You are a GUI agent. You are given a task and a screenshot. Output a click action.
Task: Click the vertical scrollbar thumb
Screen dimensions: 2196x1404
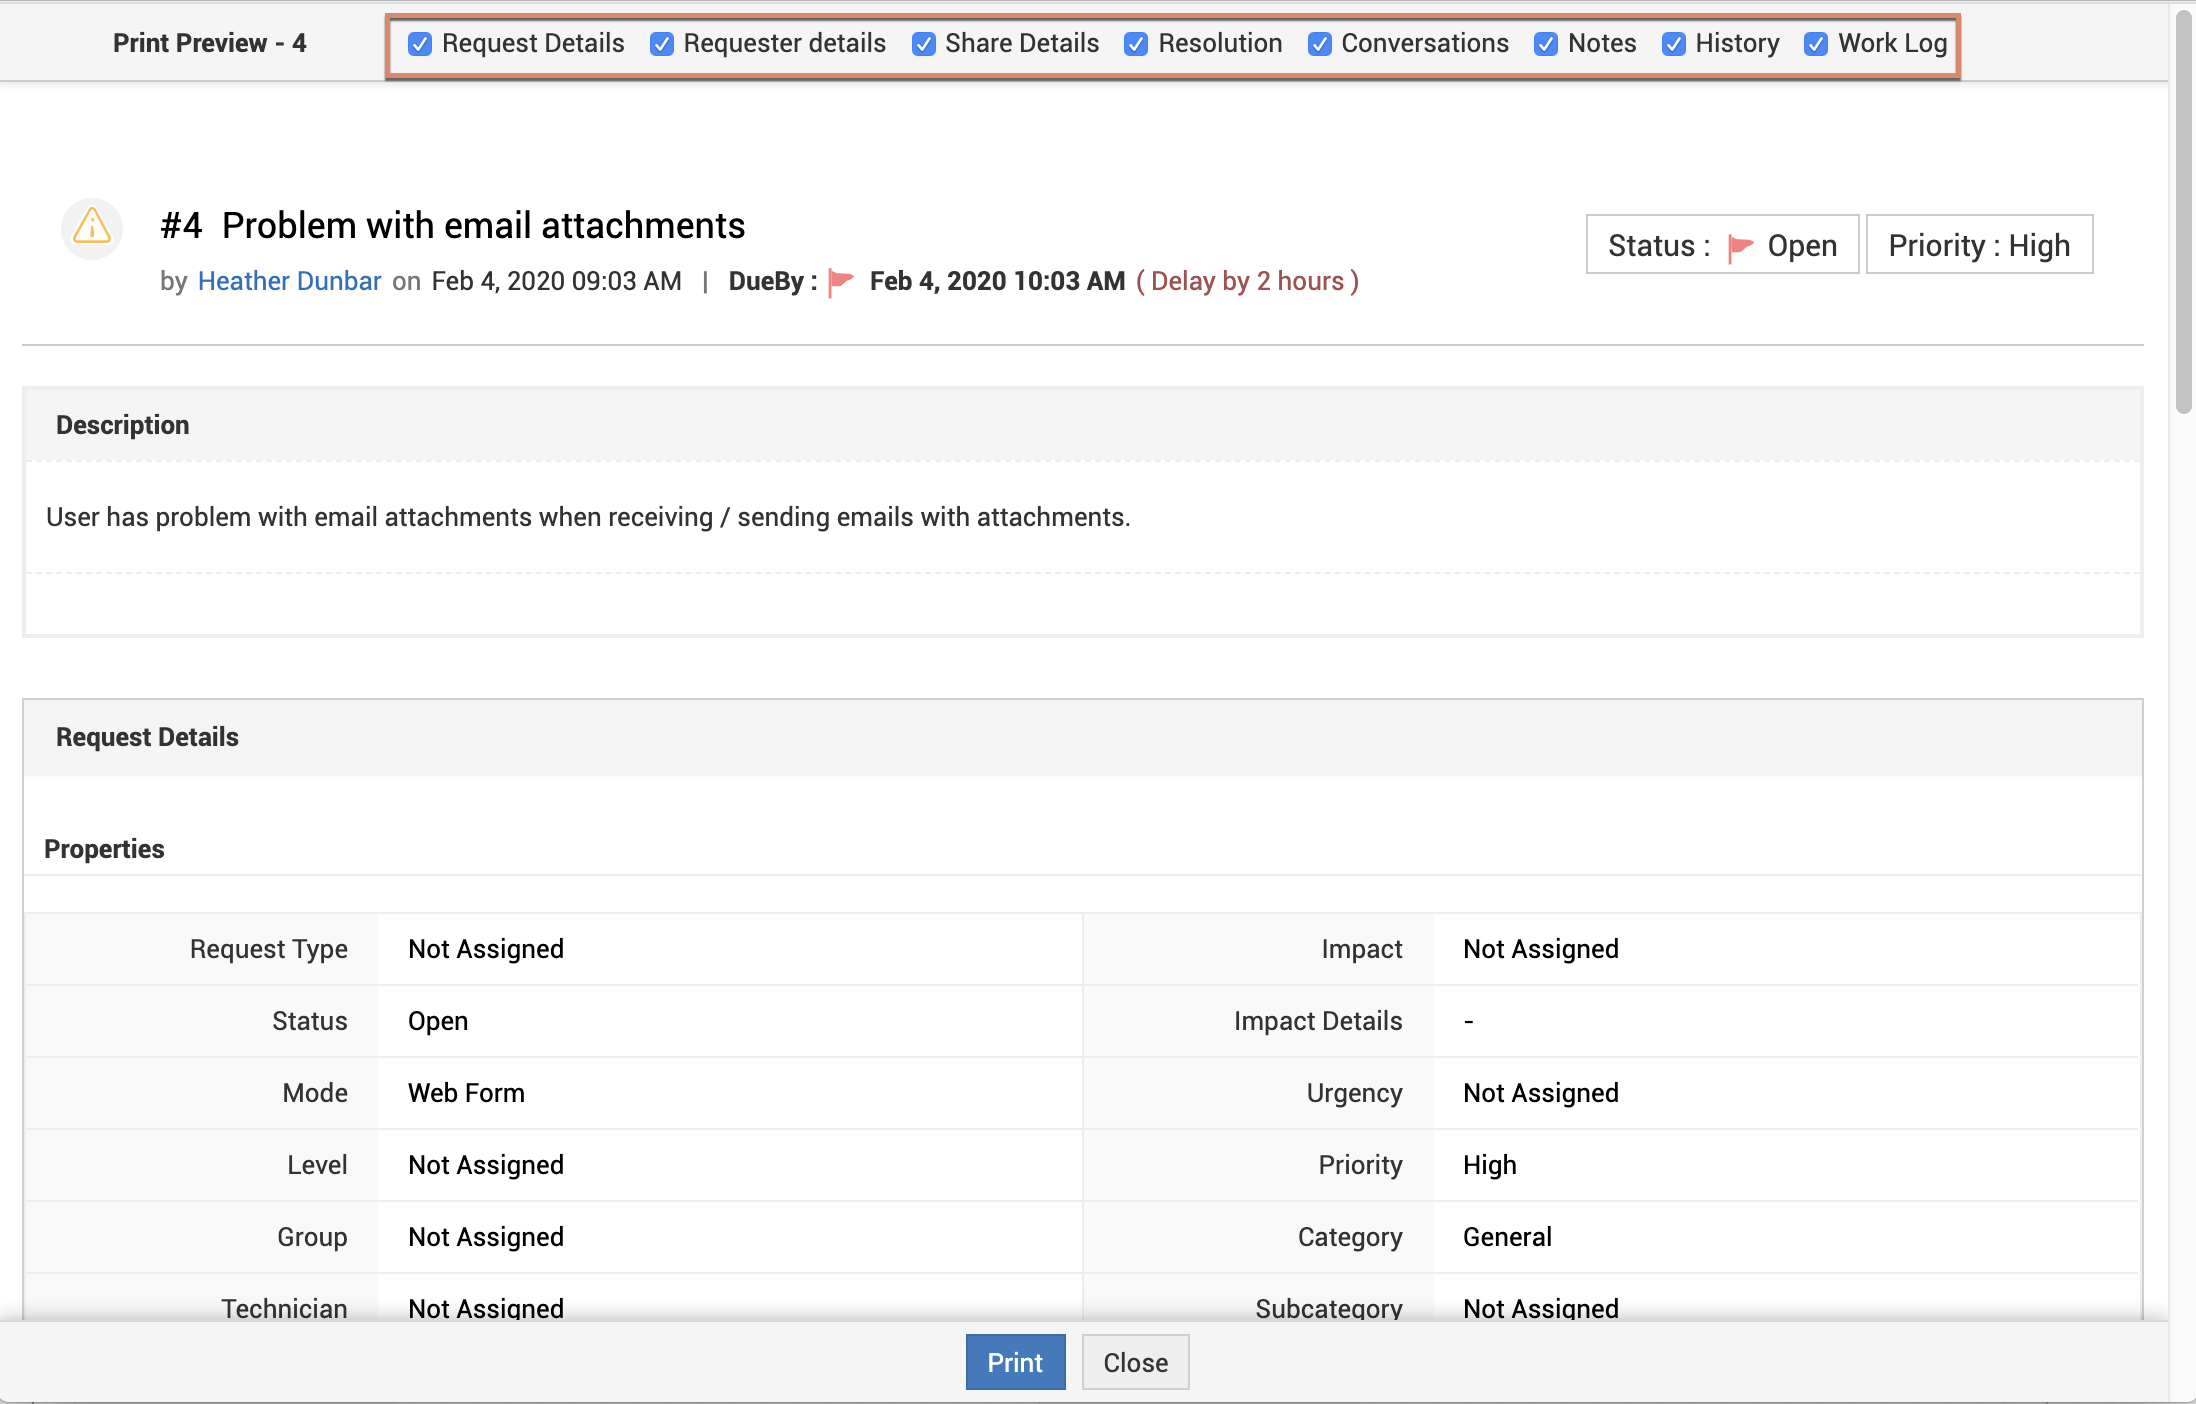click(x=2184, y=210)
